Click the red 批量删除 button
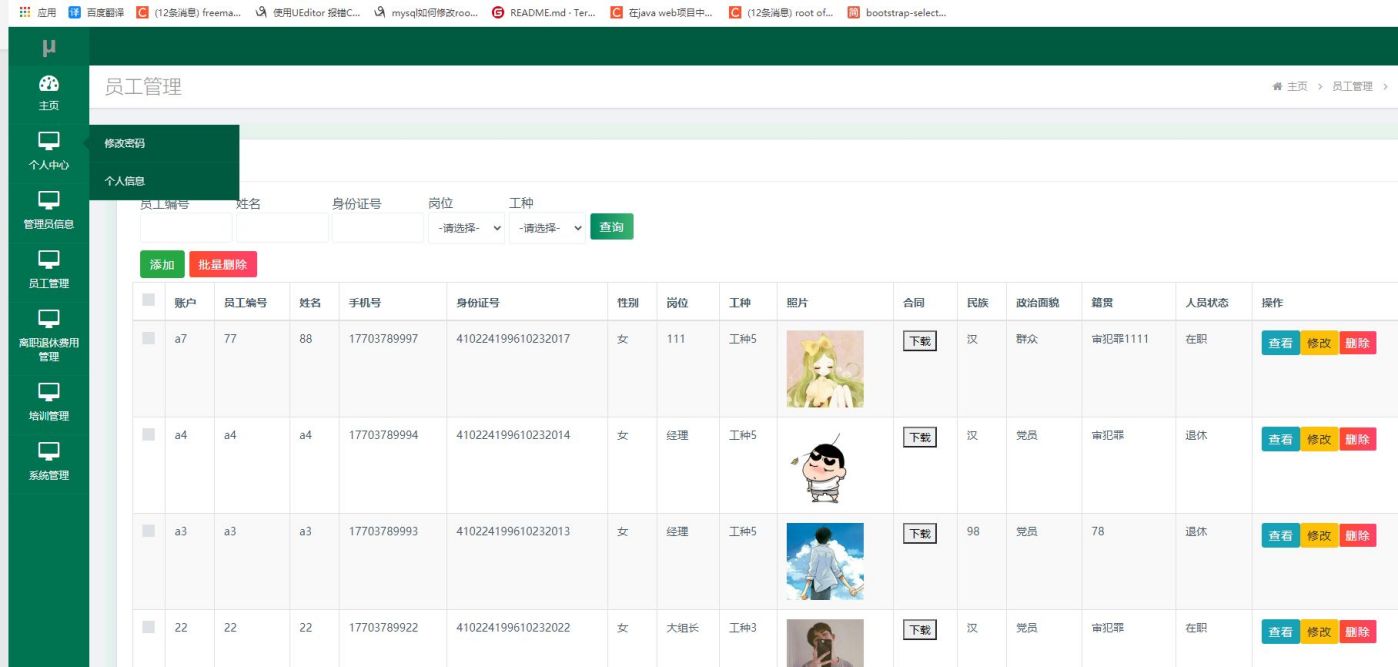 [x=223, y=264]
